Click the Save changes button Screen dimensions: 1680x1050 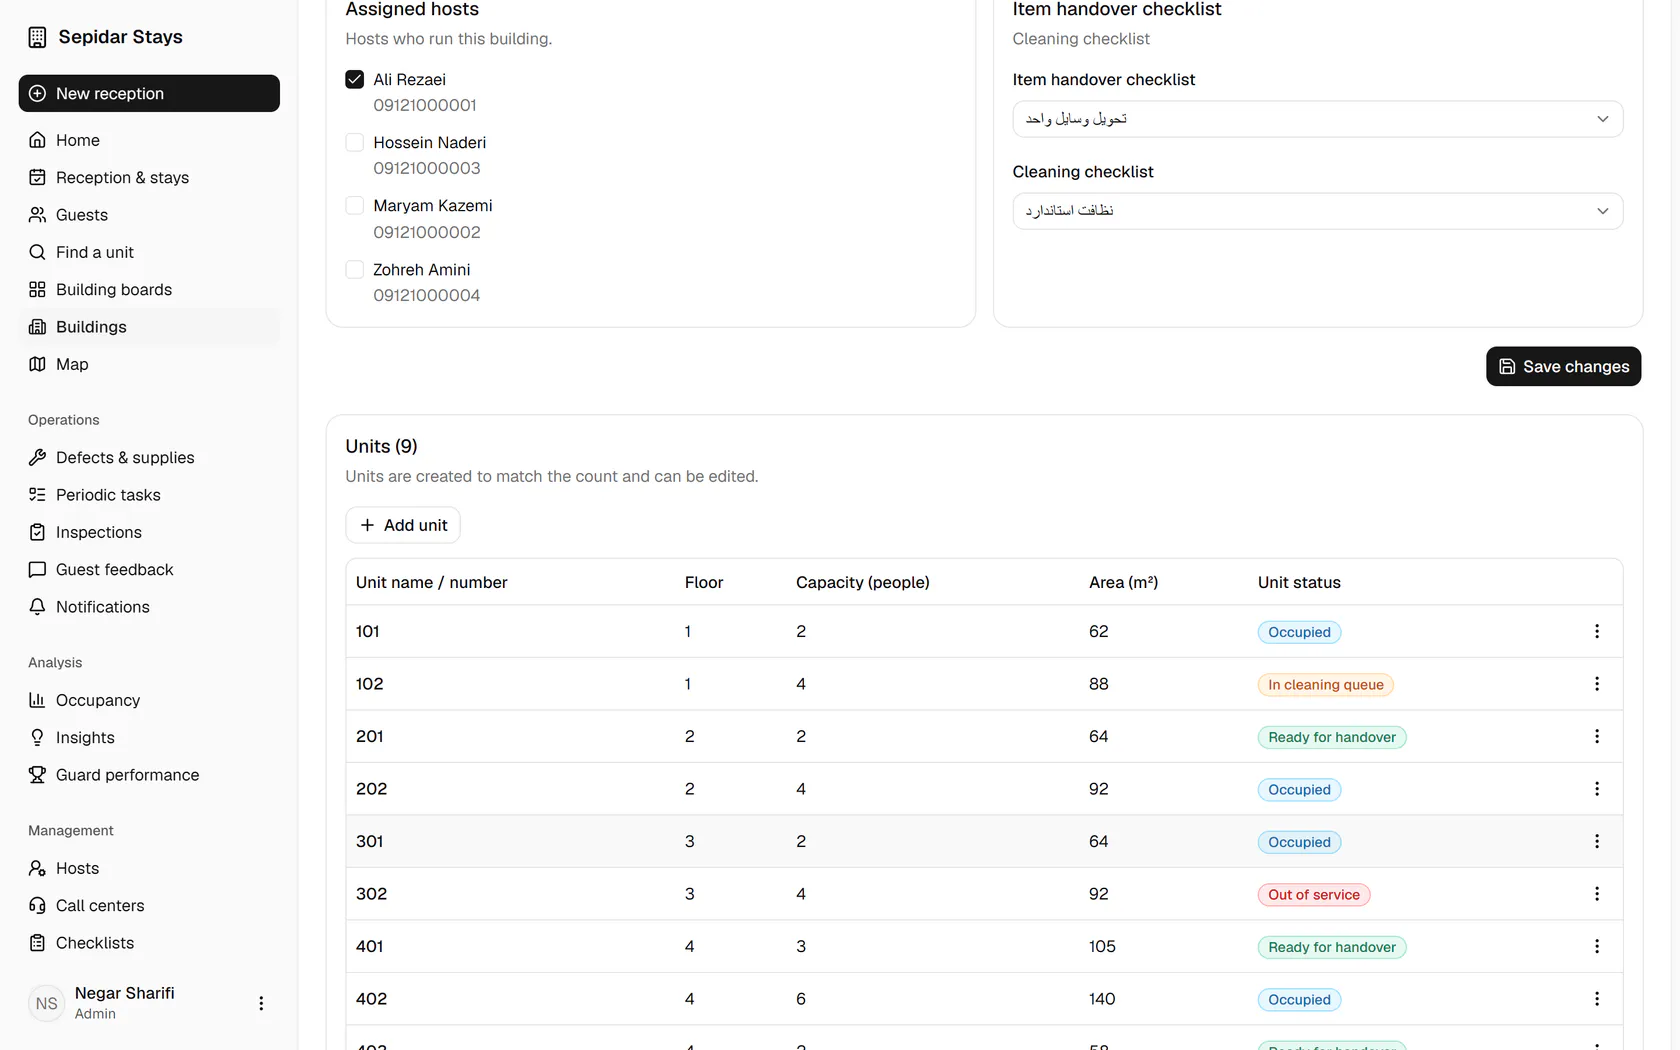pos(1563,366)
